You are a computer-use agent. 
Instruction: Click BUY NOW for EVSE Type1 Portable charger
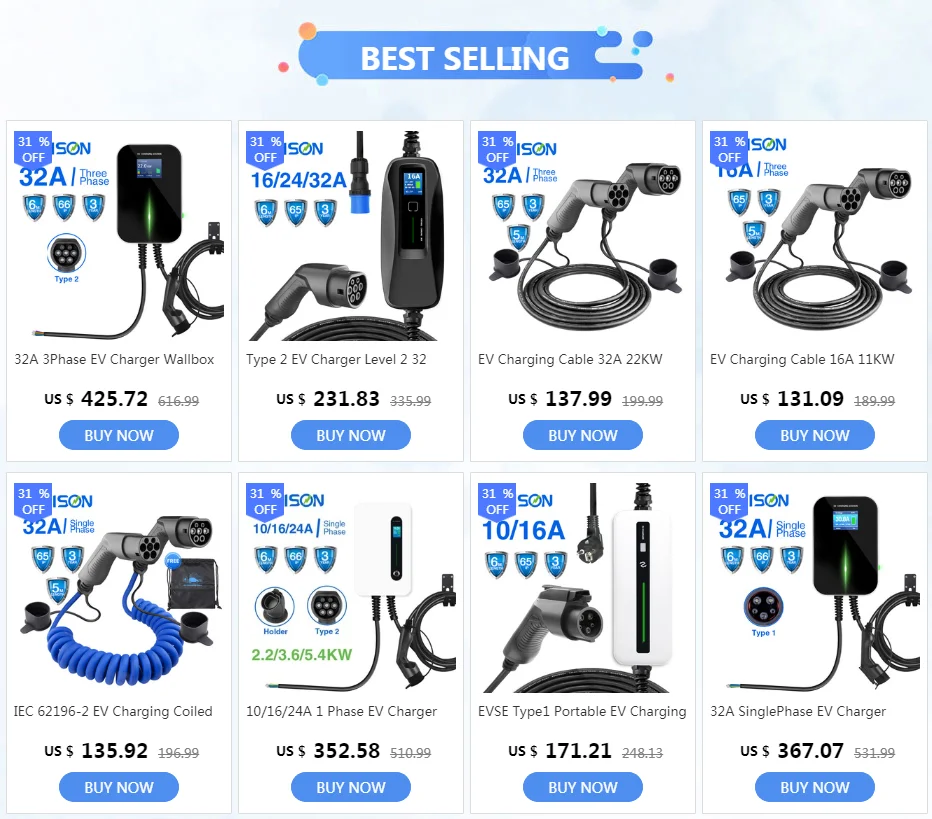point(582,787)
